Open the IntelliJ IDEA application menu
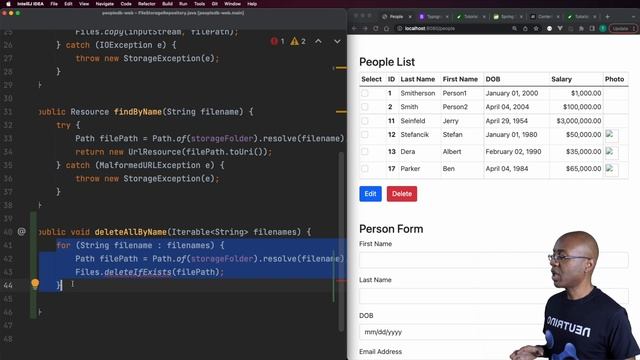The height and width of the screenshot is (360, 640). tap(30, 4)
